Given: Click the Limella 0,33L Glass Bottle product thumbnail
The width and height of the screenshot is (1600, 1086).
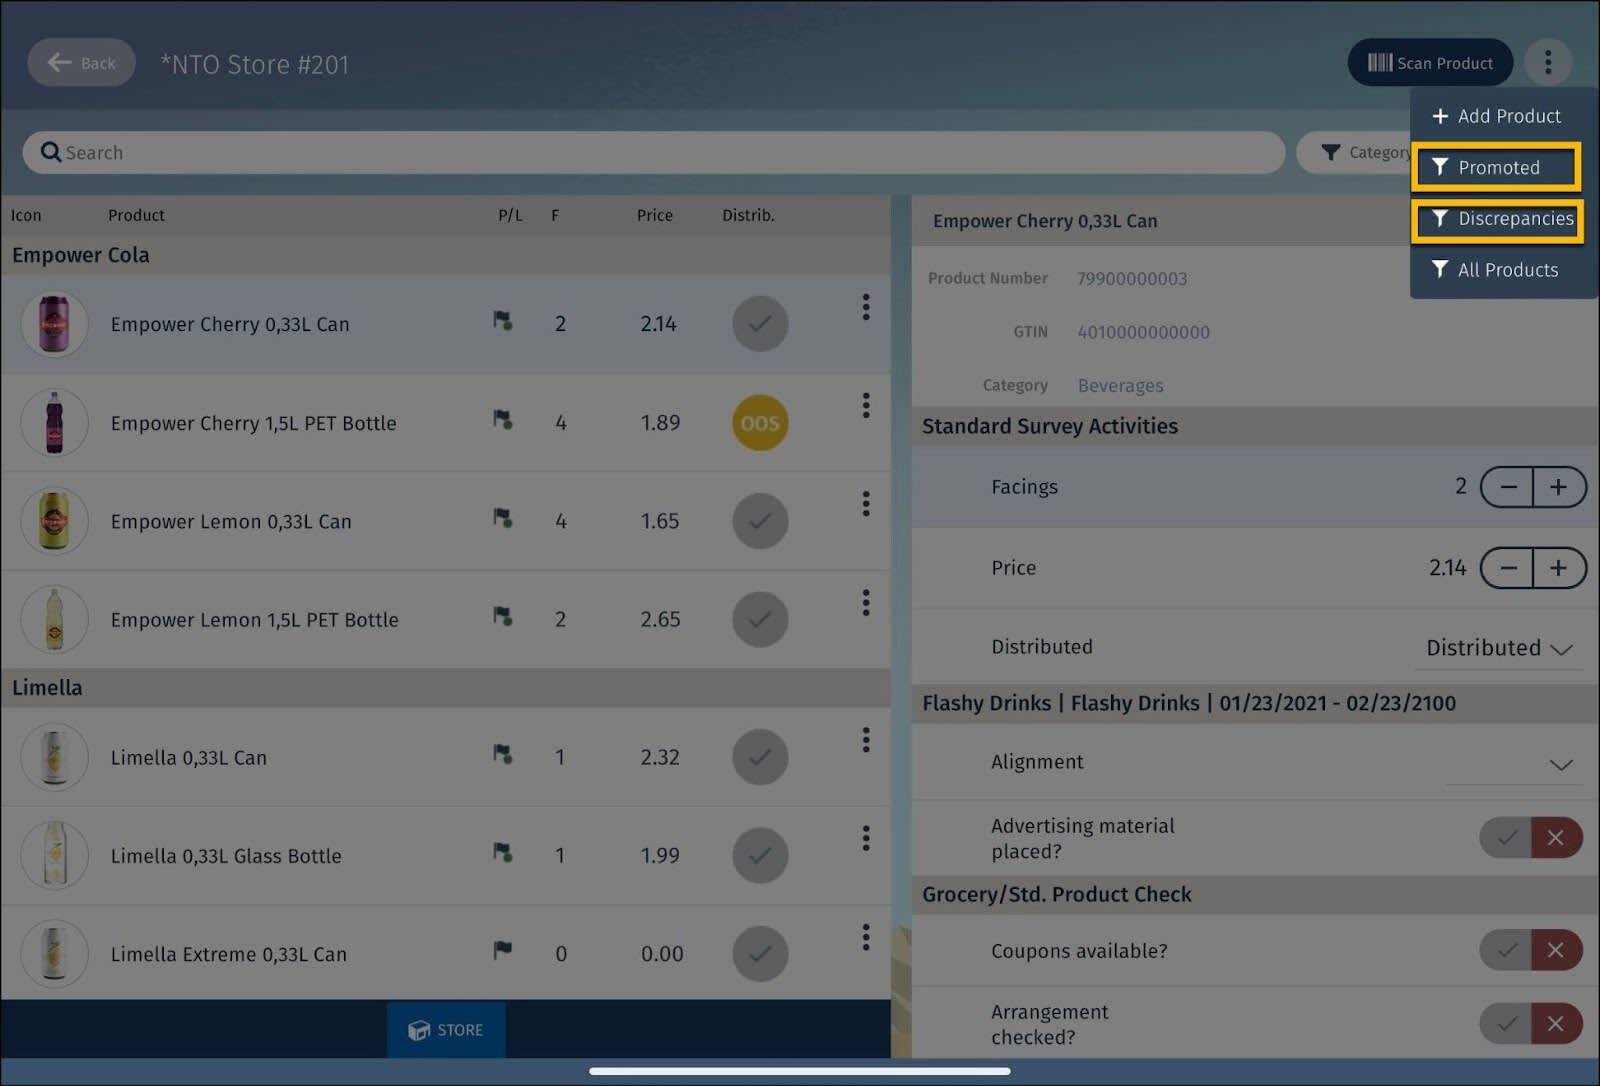Looking at the screenshot, I should (54, 855).
